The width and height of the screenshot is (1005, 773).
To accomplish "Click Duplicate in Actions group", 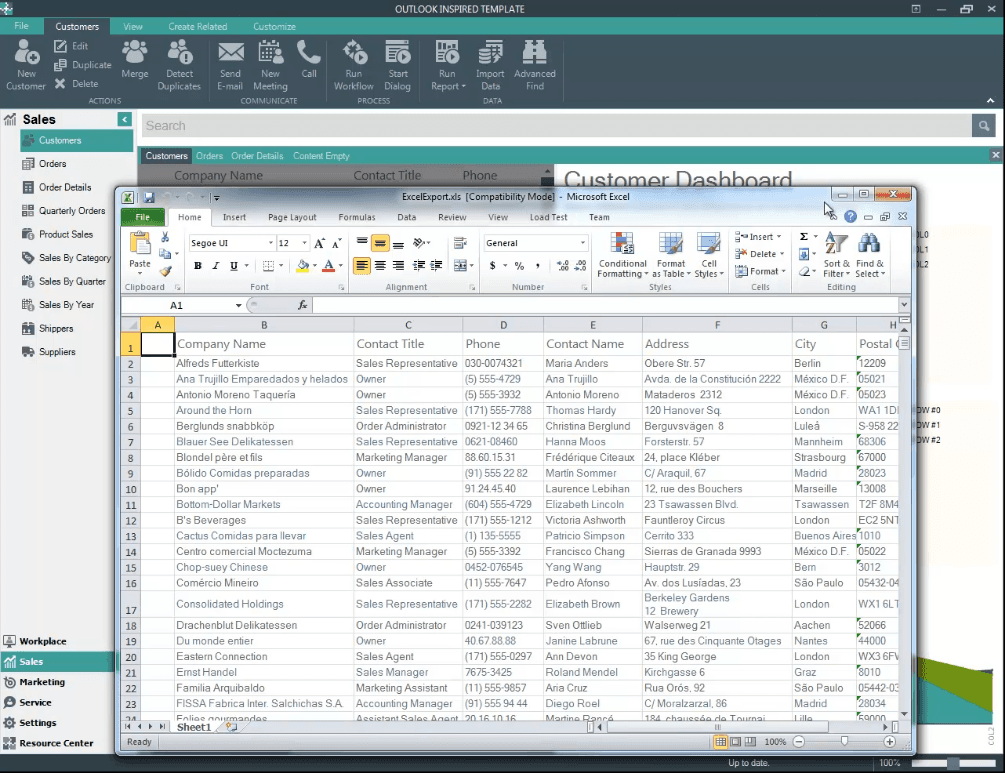I will click(83, 65).
